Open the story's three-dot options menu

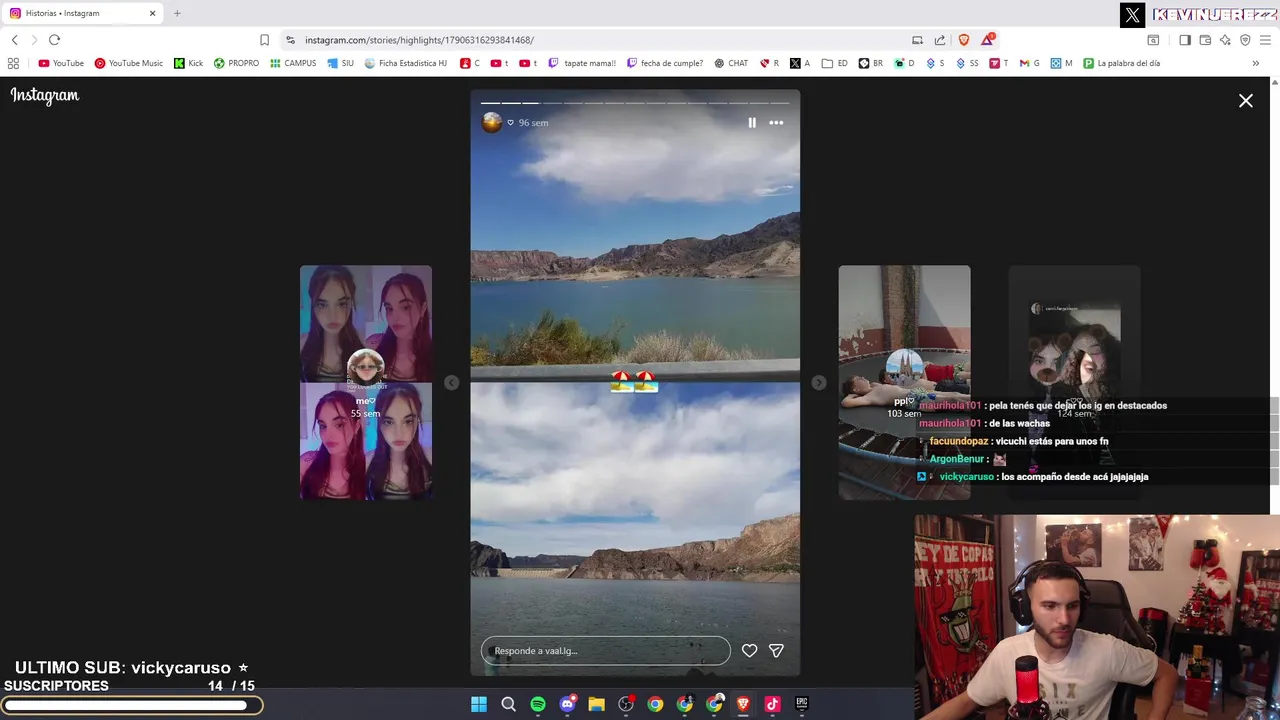[x=776, y=123]
